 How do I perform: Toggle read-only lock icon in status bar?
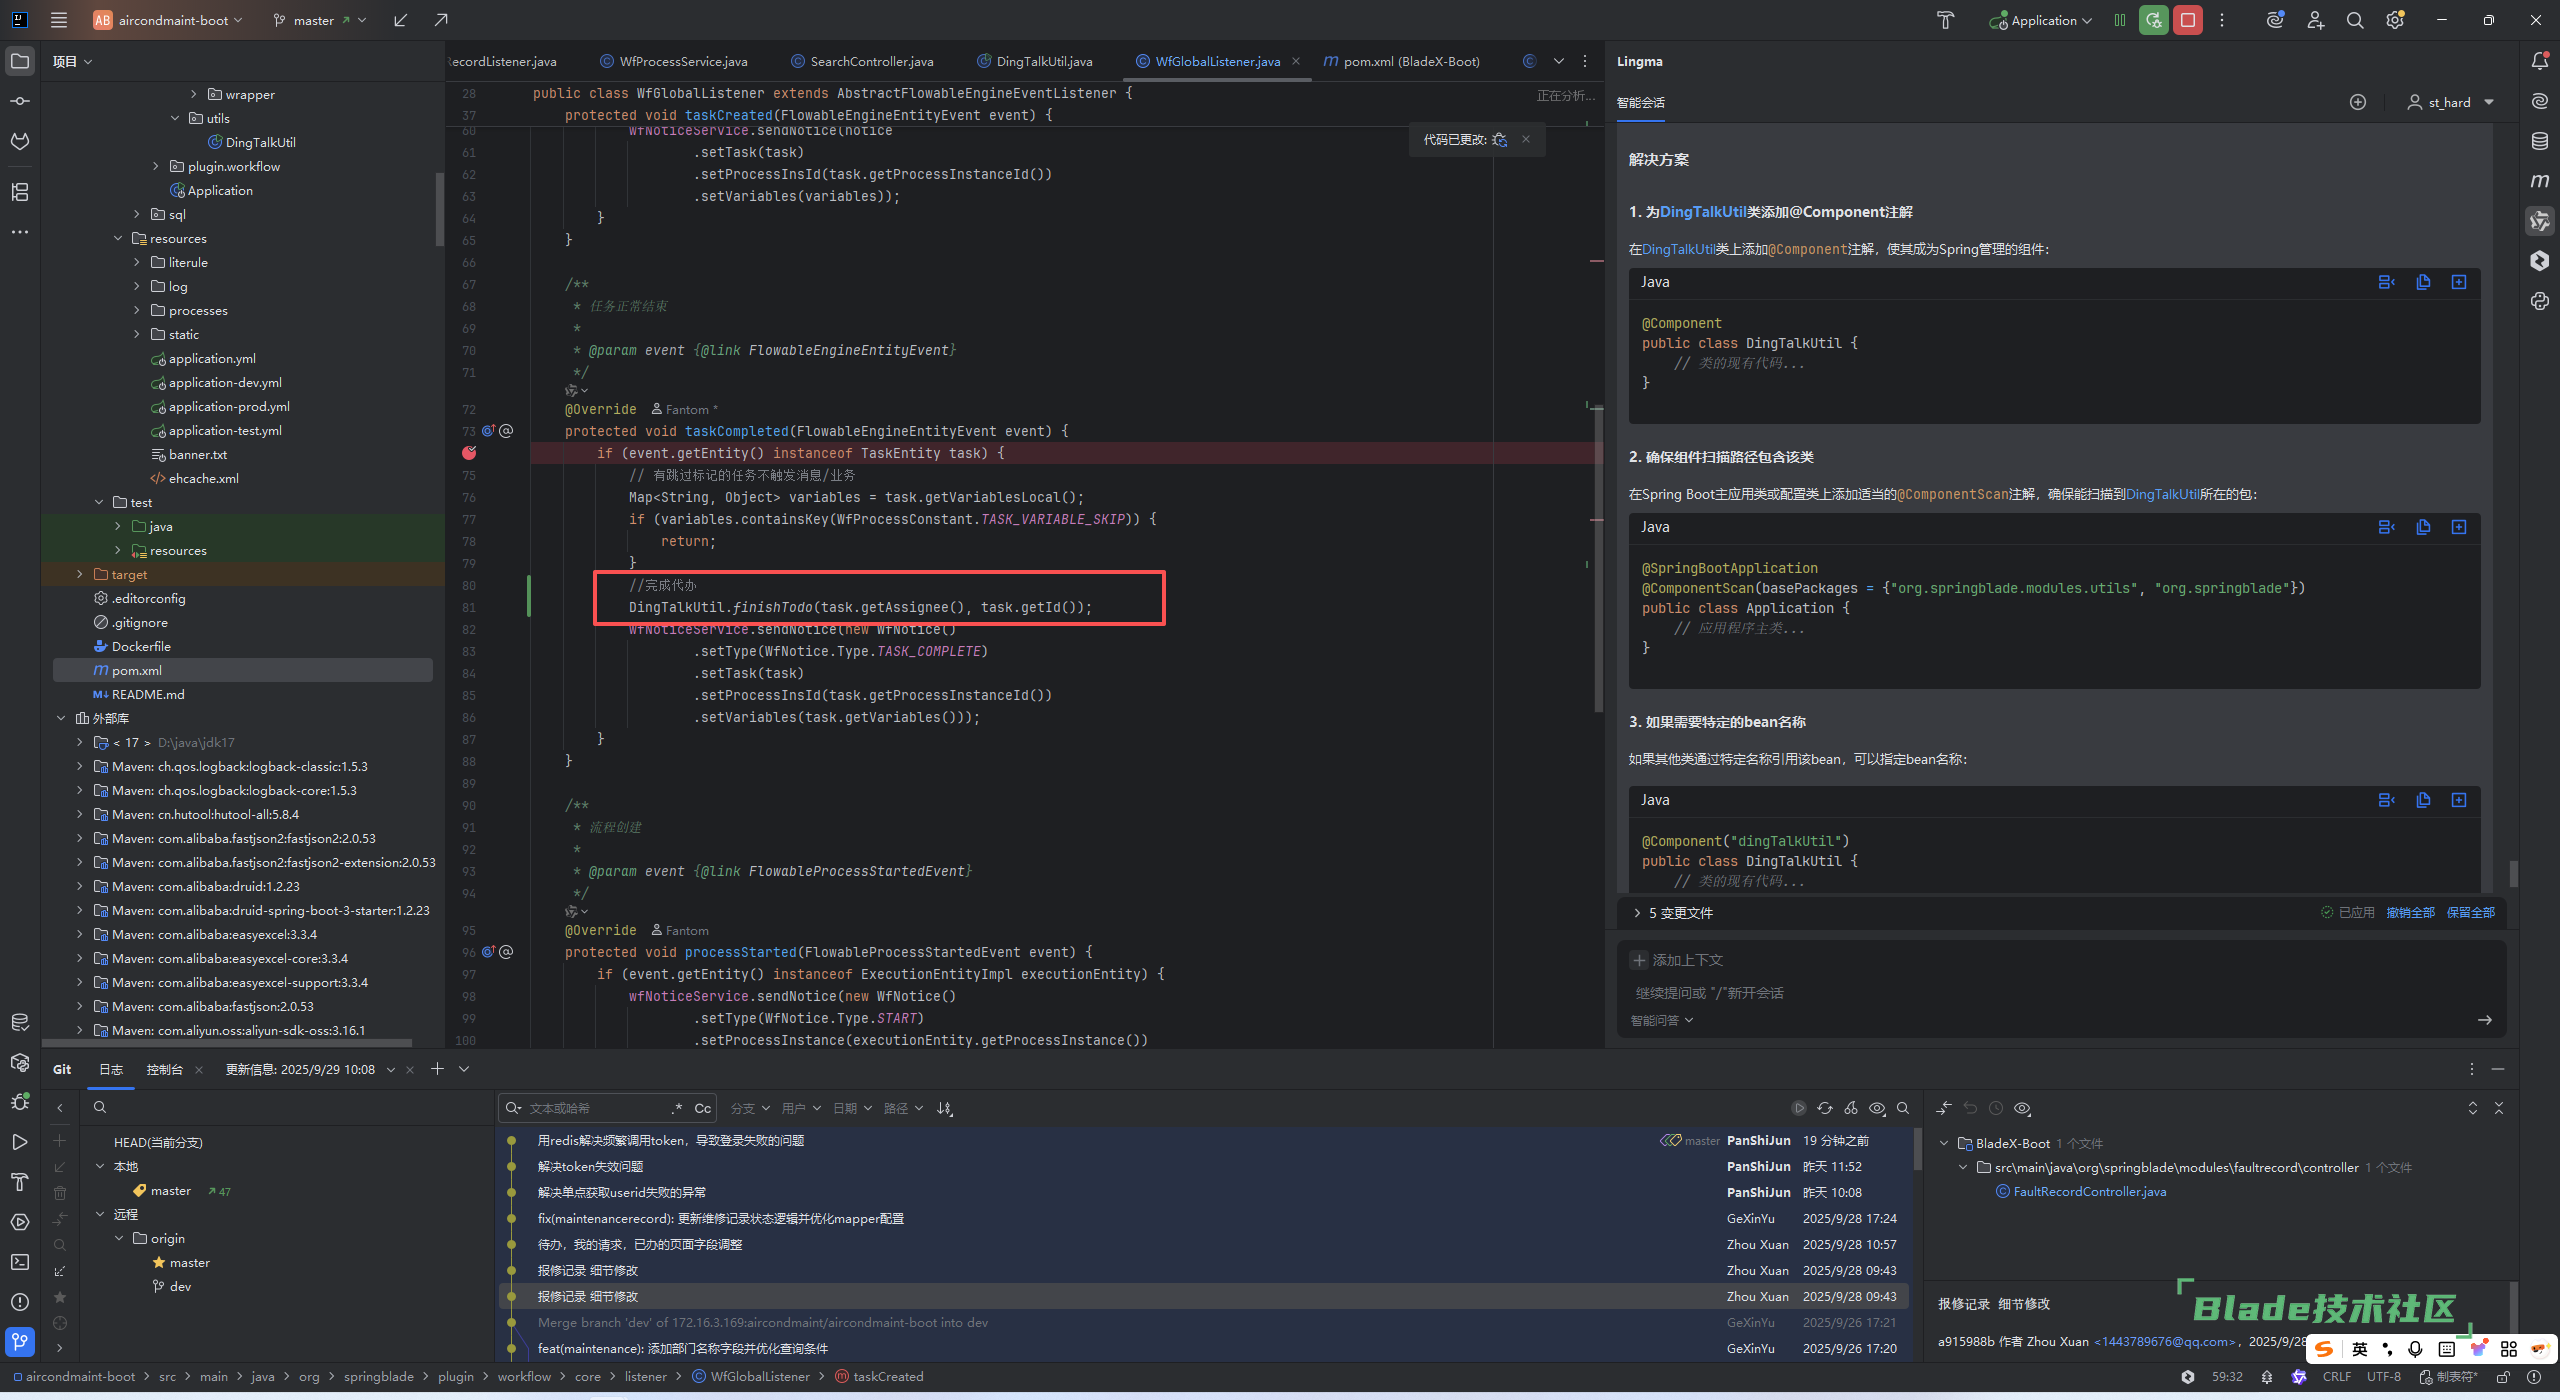tap(2503, 1377)
